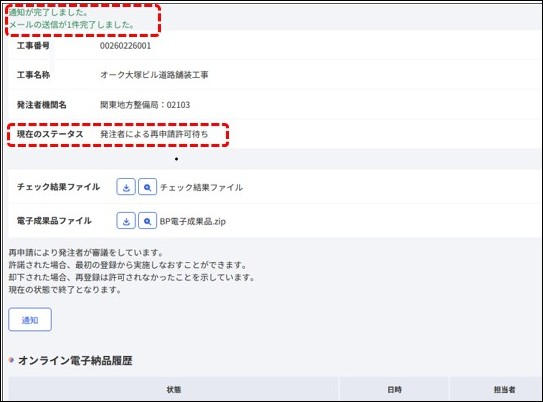Click the line starting 却下された場合
Viewport: 543px width, 402px height.
[x=132, y=277]
